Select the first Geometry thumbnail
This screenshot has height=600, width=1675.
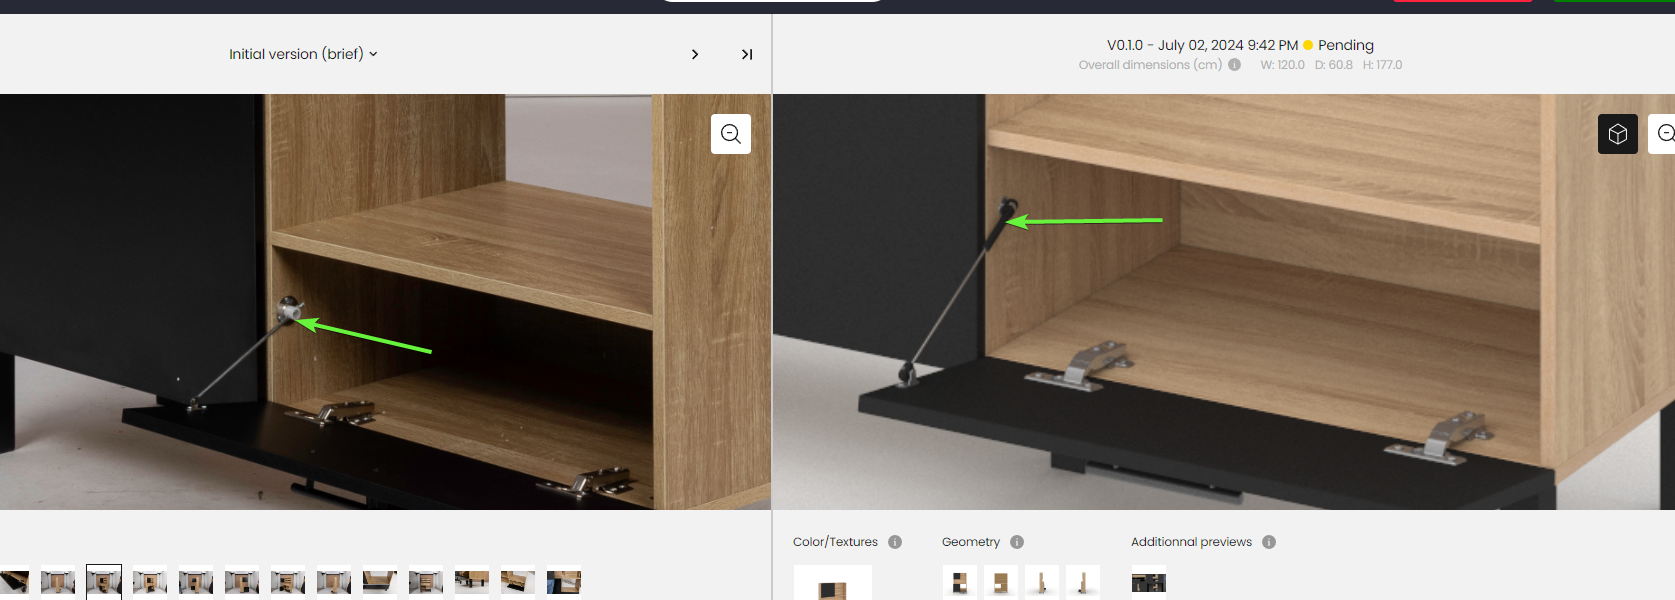point(960,582)
